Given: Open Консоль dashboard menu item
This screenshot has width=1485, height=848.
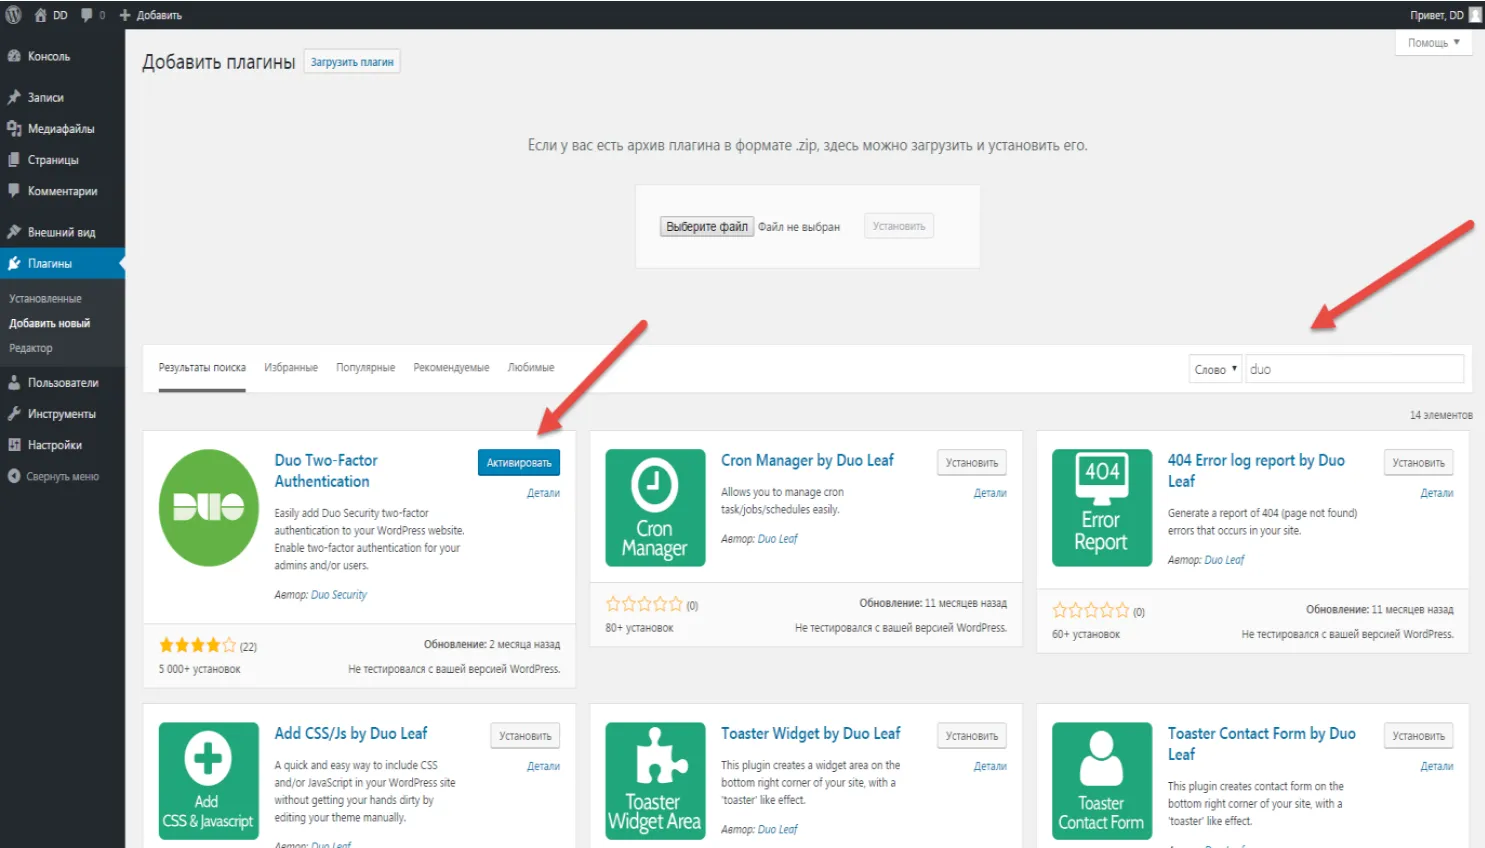Looking at the screenshot, I should [62, 56].
